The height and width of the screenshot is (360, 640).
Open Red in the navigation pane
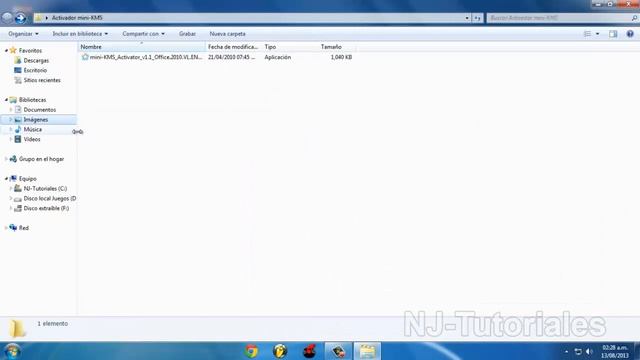tap(24, 228)
